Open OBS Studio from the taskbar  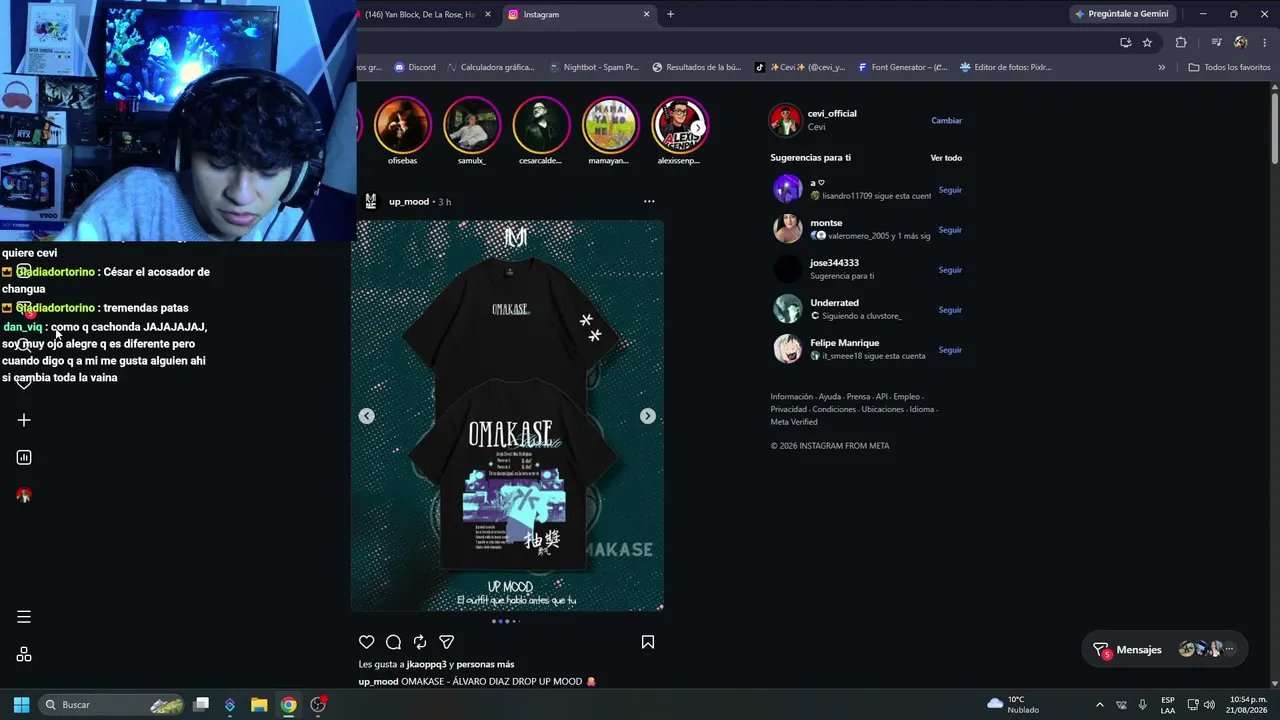point(318,705)
